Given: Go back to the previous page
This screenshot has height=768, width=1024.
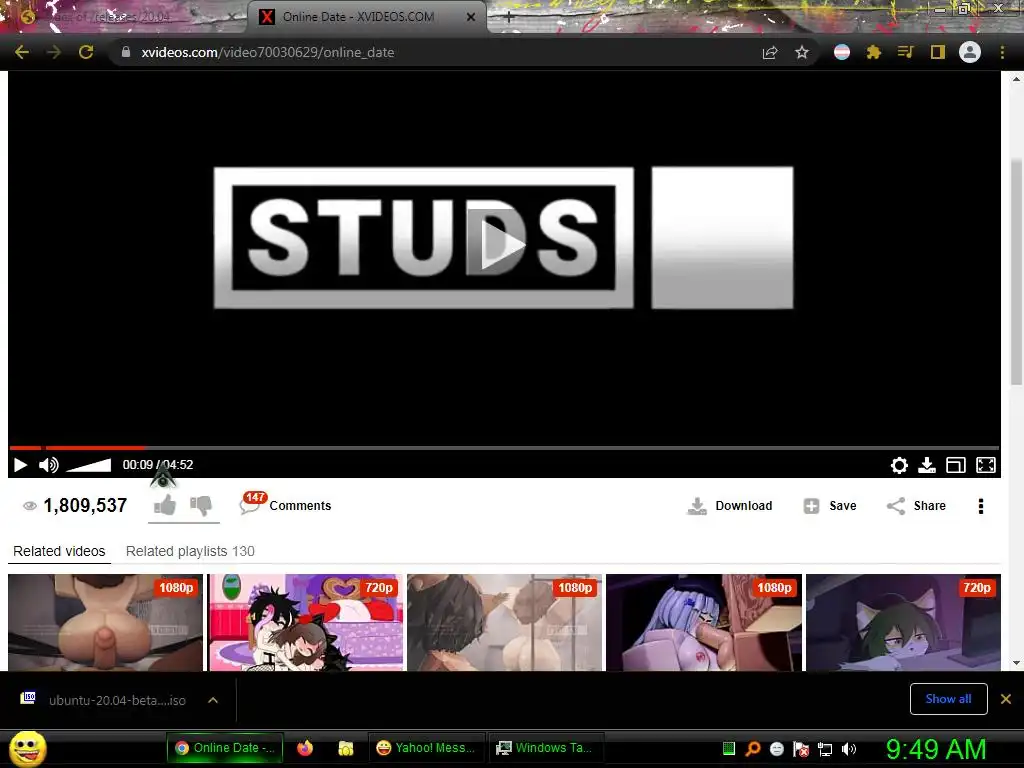Looking at the screenshot, I should (22, 52).
